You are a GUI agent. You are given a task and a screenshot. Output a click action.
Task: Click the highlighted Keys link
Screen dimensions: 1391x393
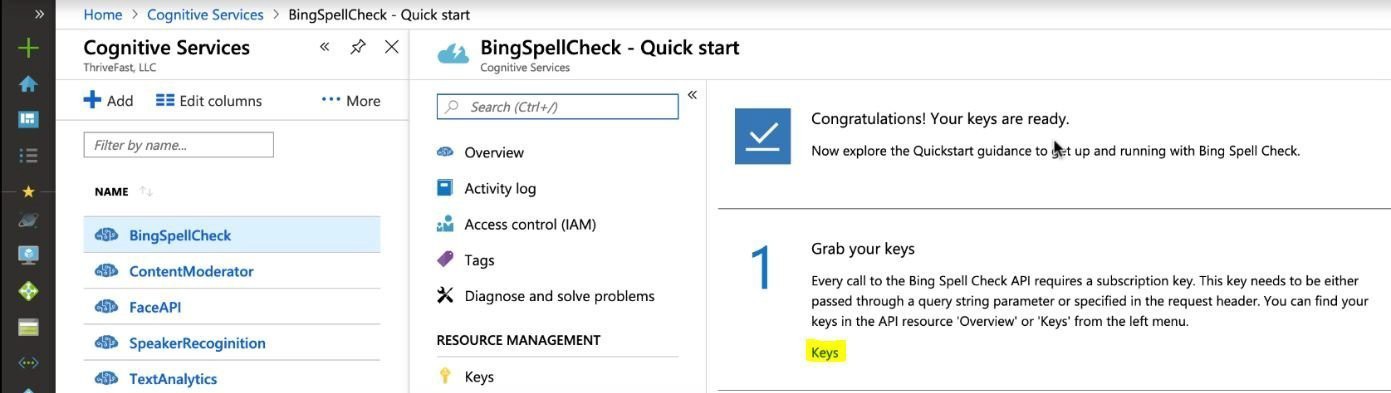(825, 352)
